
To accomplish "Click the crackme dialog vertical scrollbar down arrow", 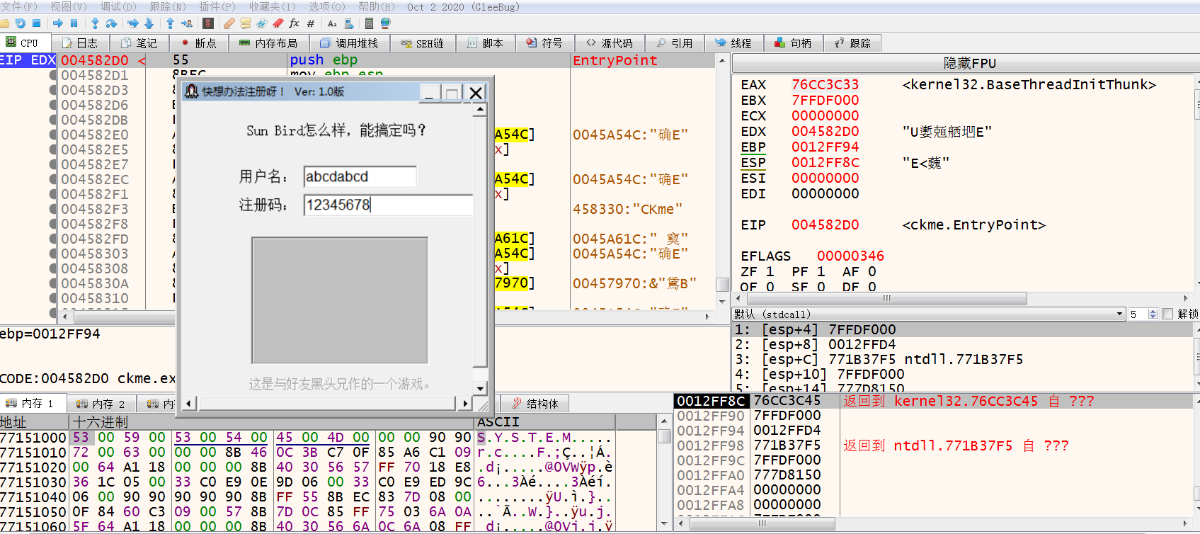I will [x=481, y=388].
